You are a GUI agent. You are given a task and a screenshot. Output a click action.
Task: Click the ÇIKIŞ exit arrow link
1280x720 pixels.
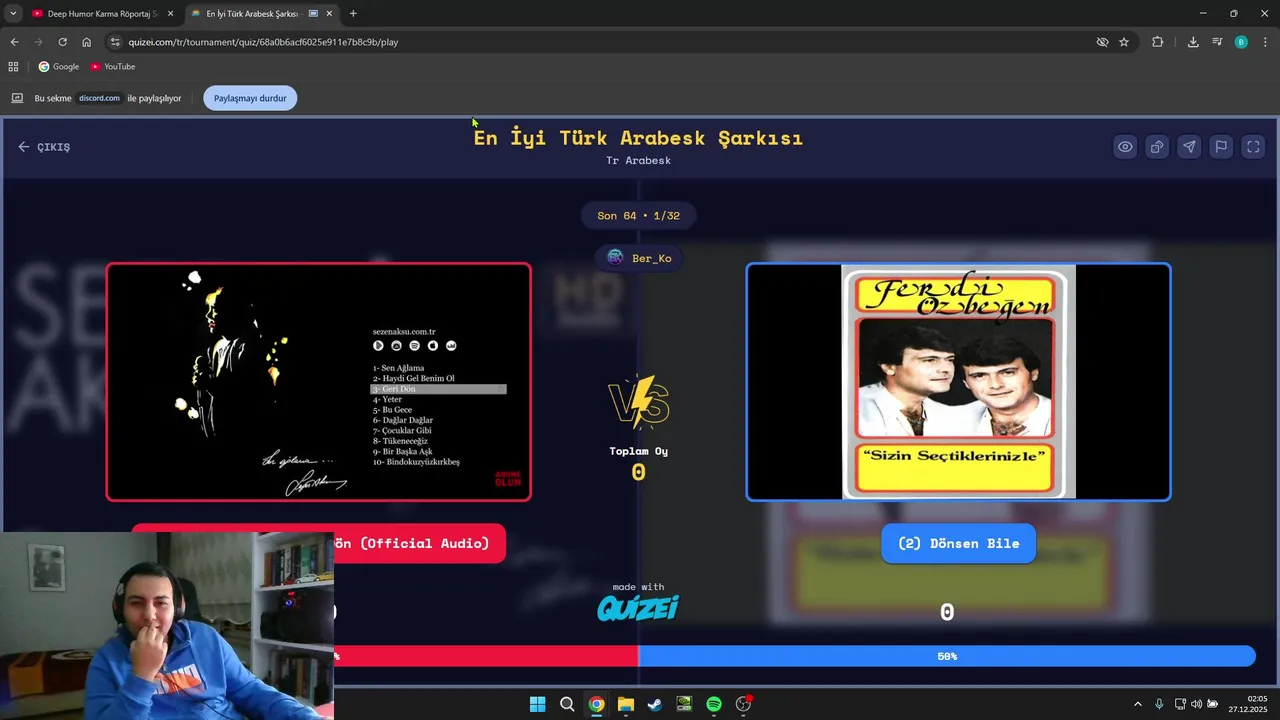coord(44,147)
